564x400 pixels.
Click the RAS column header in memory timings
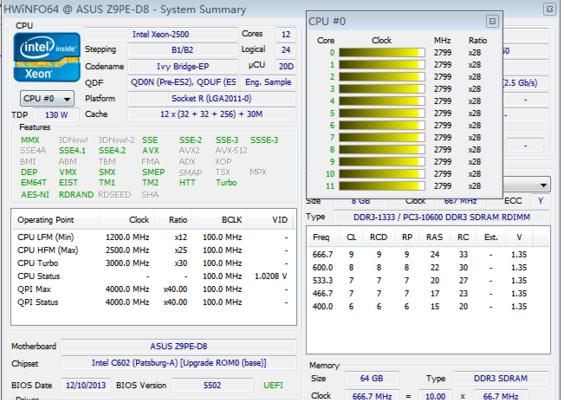[434, 237]
